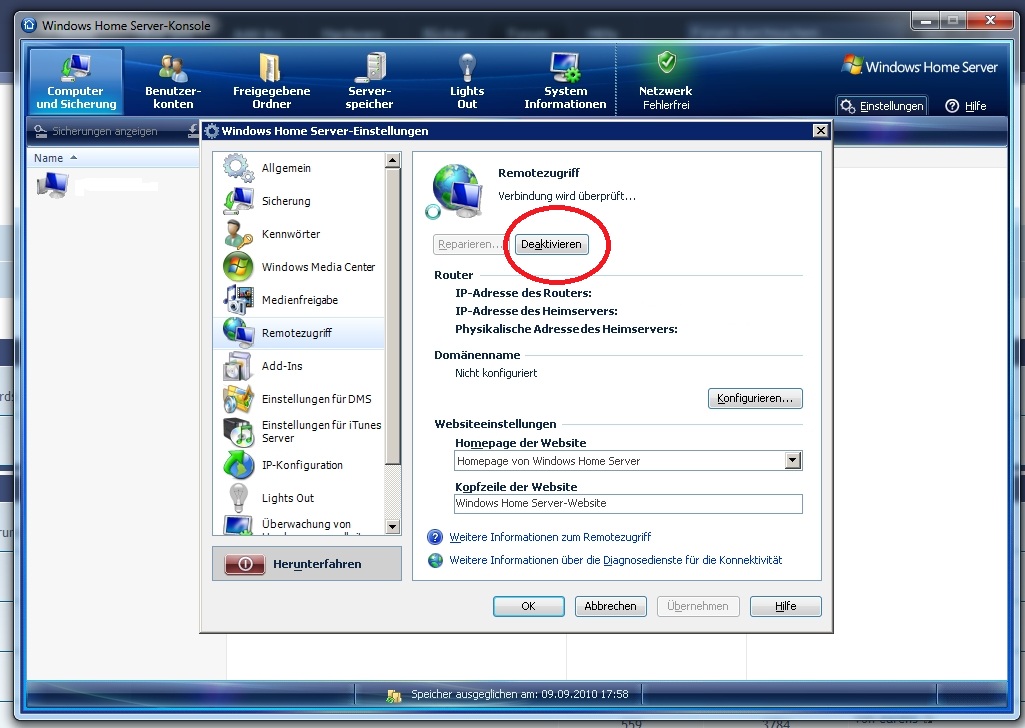Click Übernehmen button
Screen dimensions: 1025x728
pos(697,606)
